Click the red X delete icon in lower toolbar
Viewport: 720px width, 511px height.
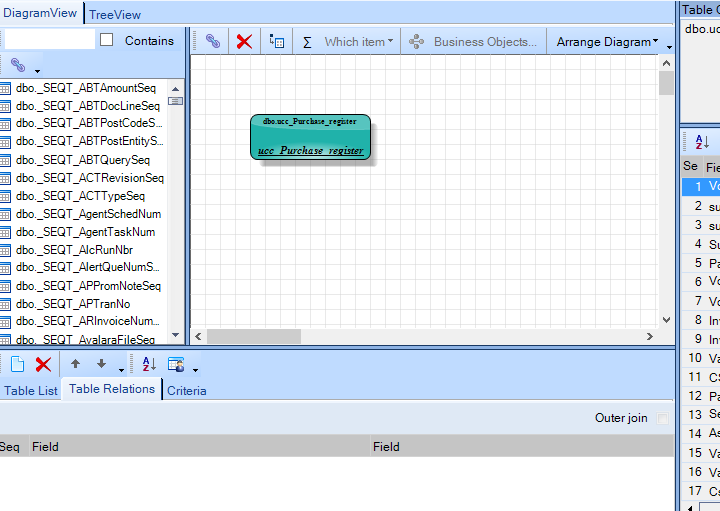click(43, 365)
